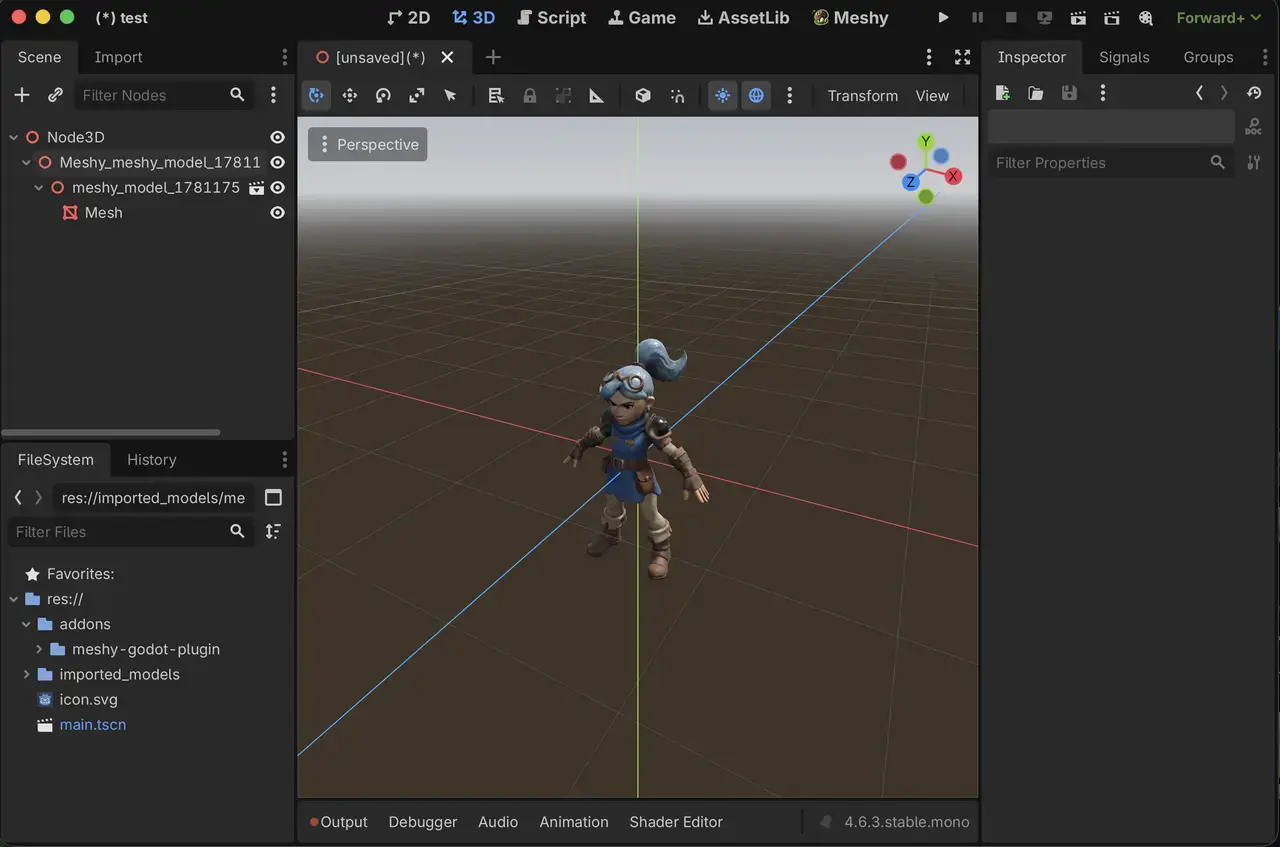Click the list selectable nodes tool
This screenshot has height=847, width=1280.
pos(496,95)
